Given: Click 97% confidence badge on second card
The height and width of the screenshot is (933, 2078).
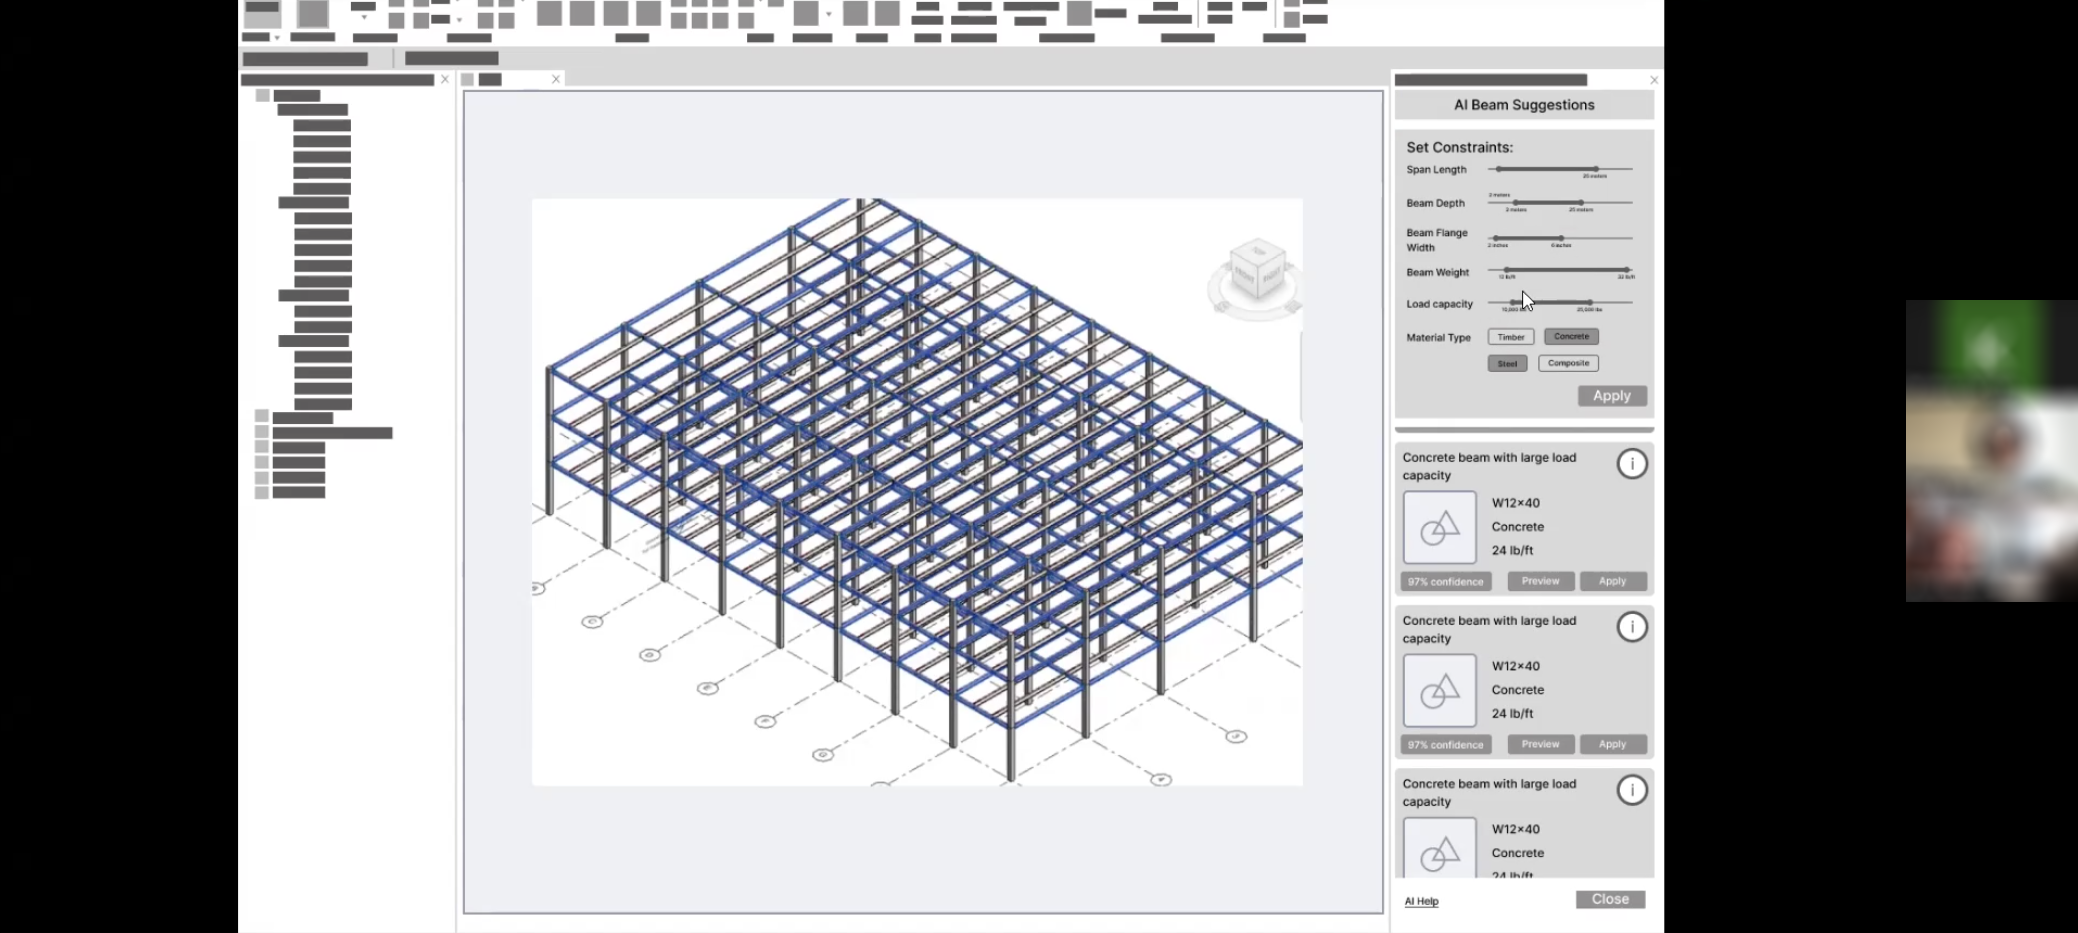Looking at the screenshot, I should coord(1446,744).
